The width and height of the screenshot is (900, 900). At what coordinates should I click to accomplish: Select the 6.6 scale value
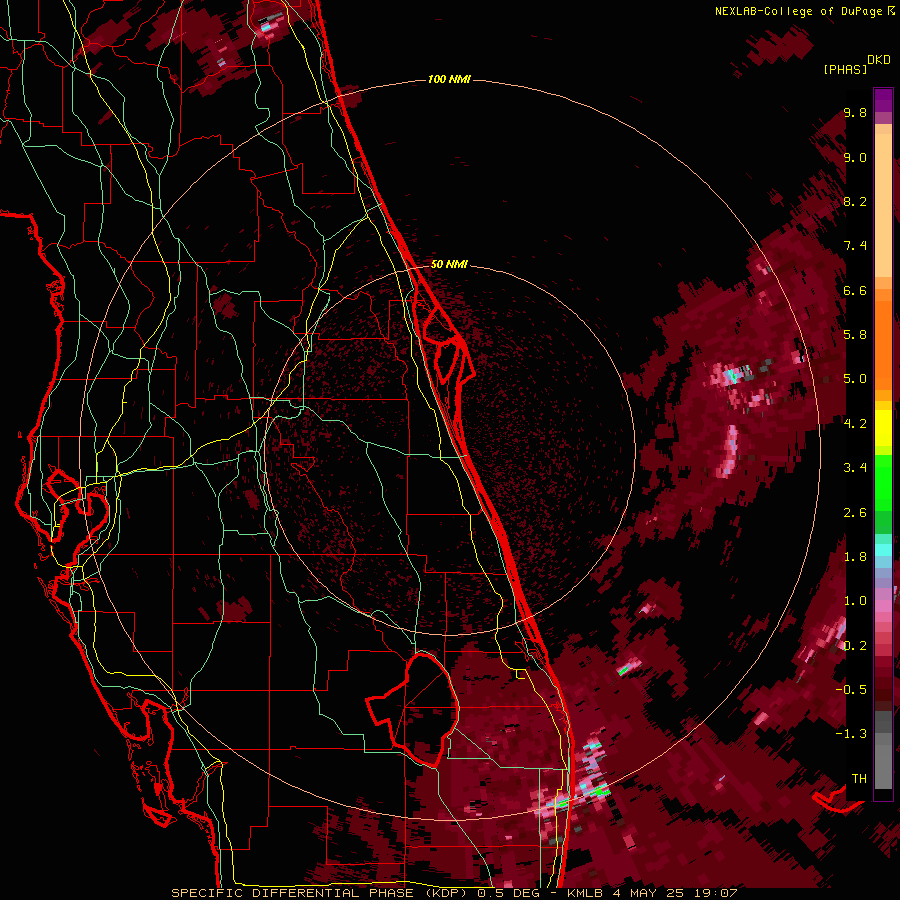(855, 290)
